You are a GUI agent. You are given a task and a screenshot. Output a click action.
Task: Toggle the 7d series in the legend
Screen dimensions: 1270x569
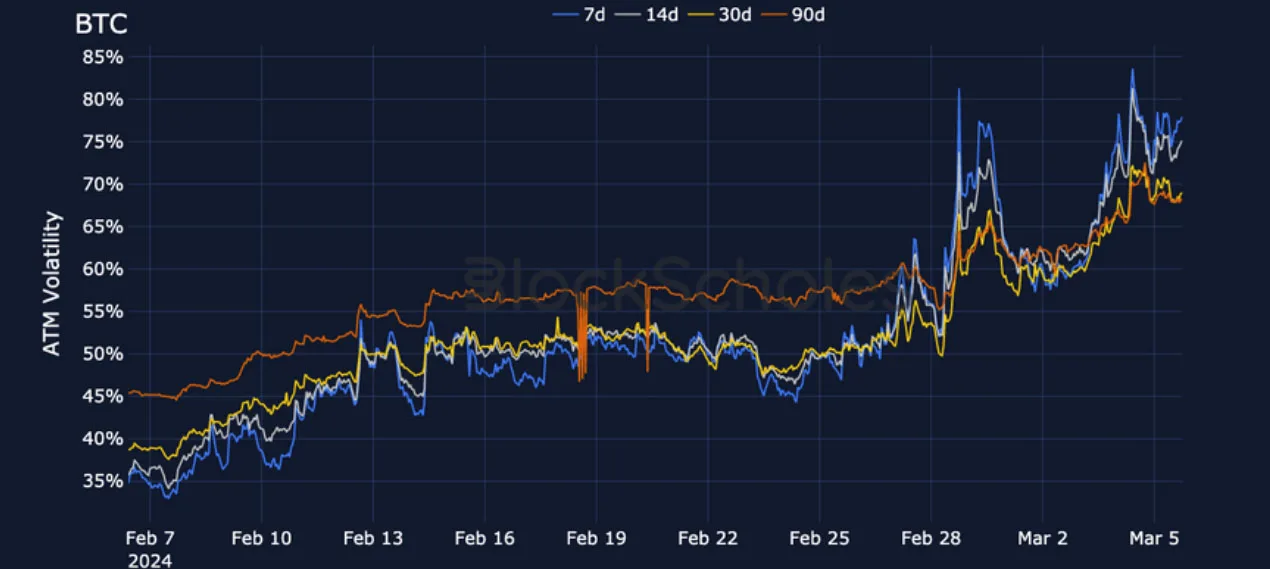point(579,14)
